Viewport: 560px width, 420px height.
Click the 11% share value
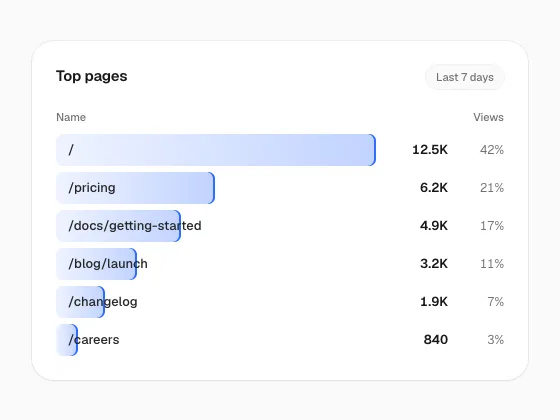coord(492,264)
